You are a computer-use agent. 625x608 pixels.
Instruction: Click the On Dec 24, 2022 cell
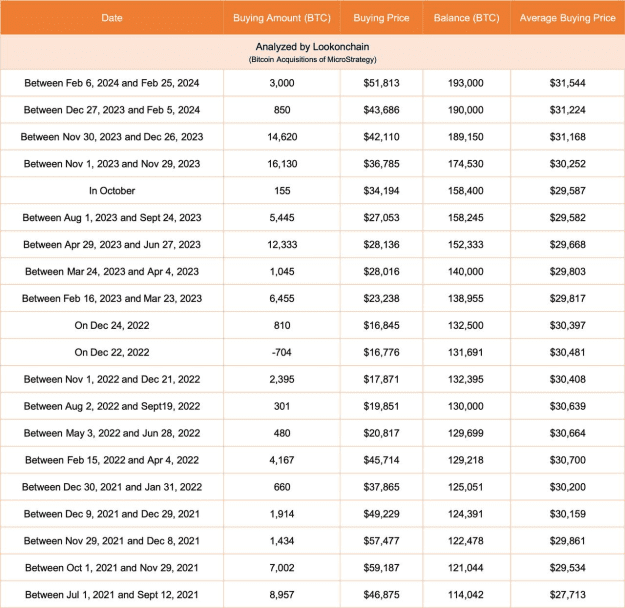point(112,325)
